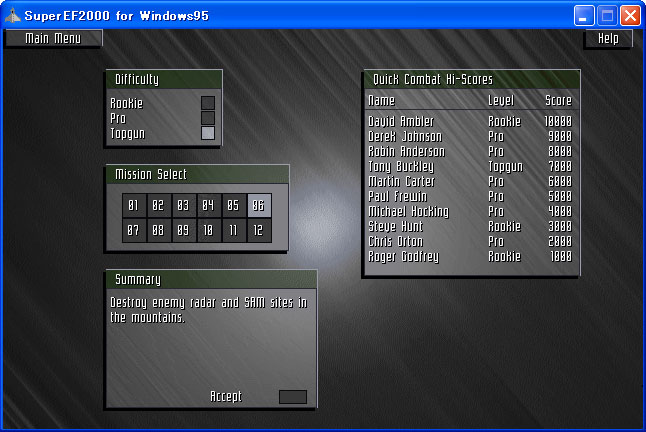The height and width of the screenshot is (432, 646).
Task: Click the Topgun difficulty label
Action: pyautogui.click(x=128, y=134)
